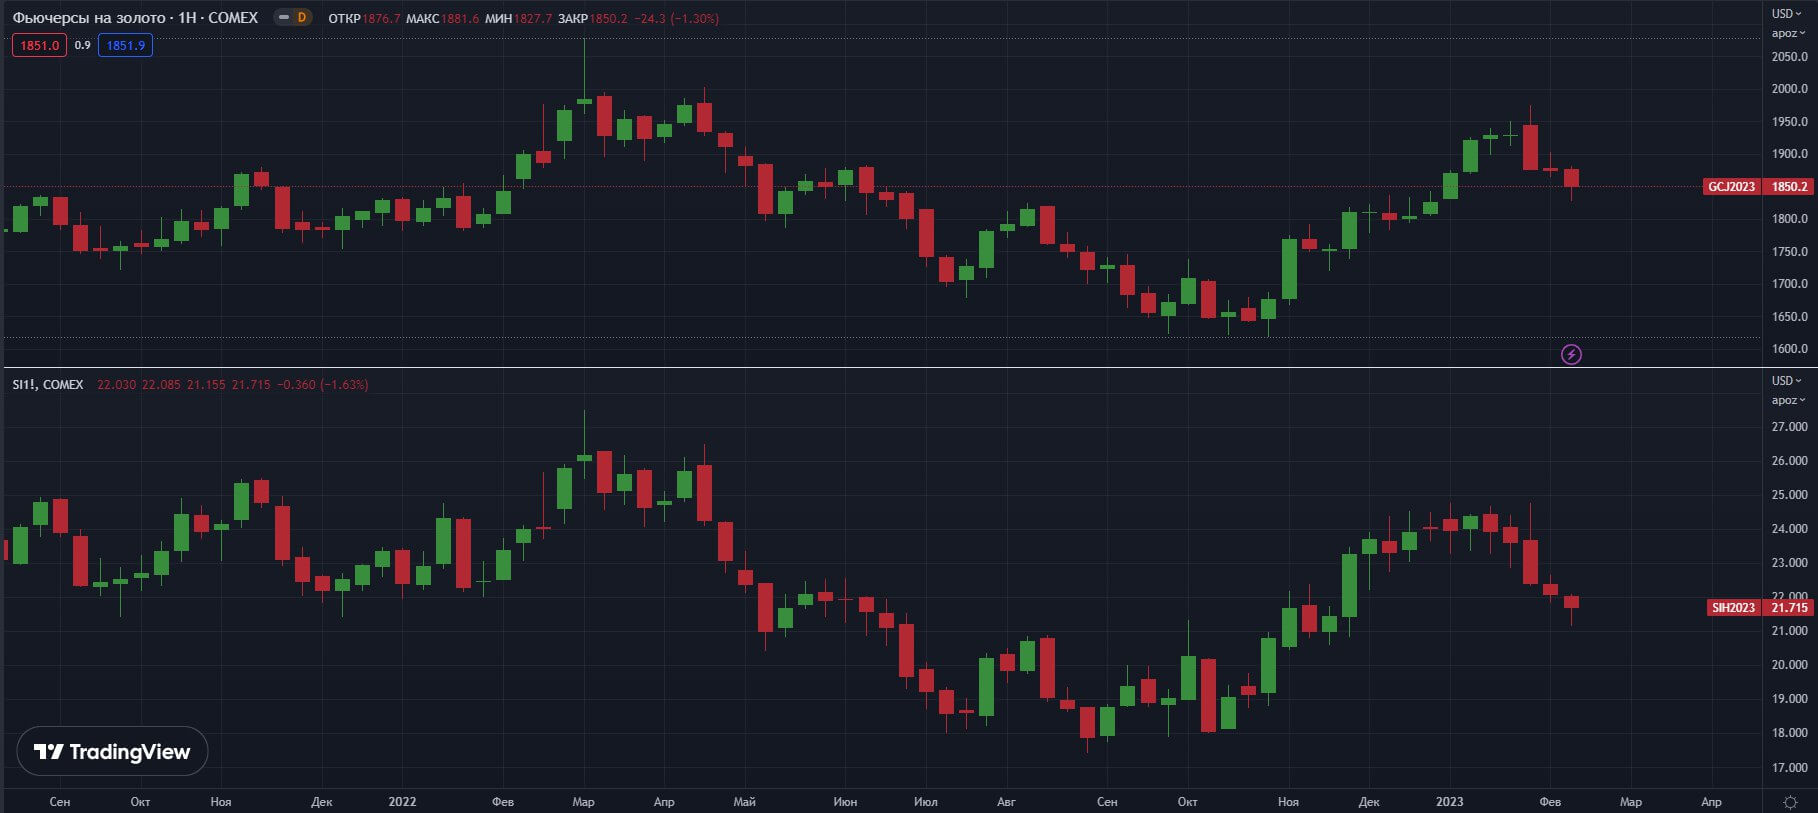Click the orange D delayed-data indicator

click(x=302, y=18)
